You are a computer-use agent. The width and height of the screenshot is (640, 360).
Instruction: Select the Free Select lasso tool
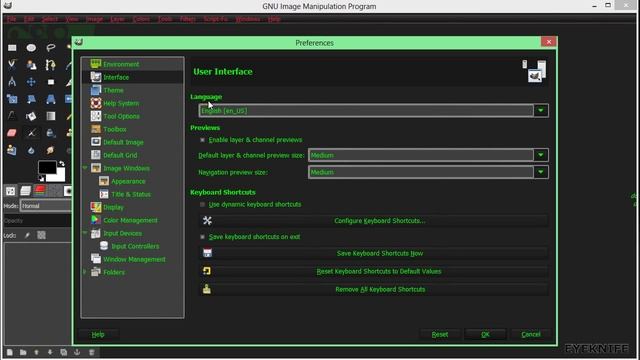(51, 48)
